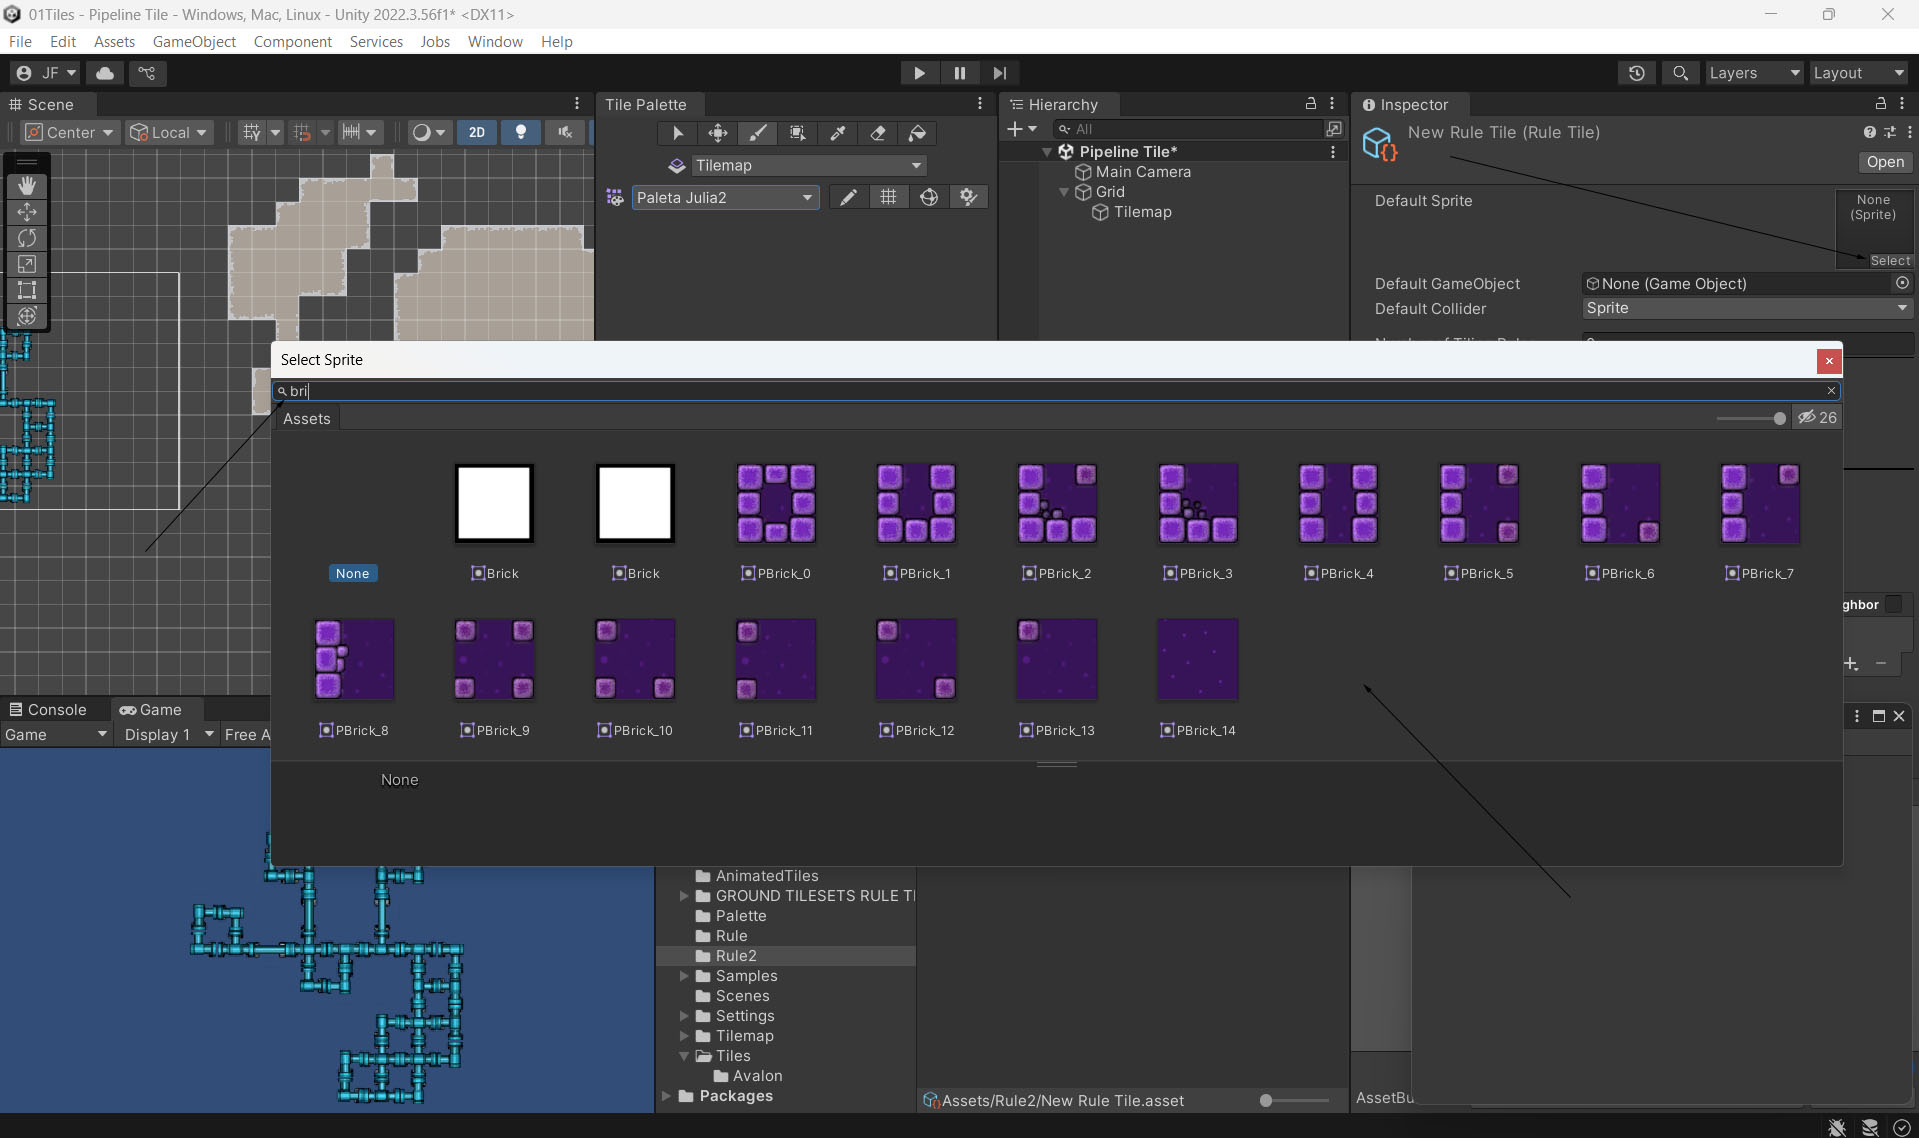Click the Open button in Inspector
1919x1138 pixels.
(1884, 162)
